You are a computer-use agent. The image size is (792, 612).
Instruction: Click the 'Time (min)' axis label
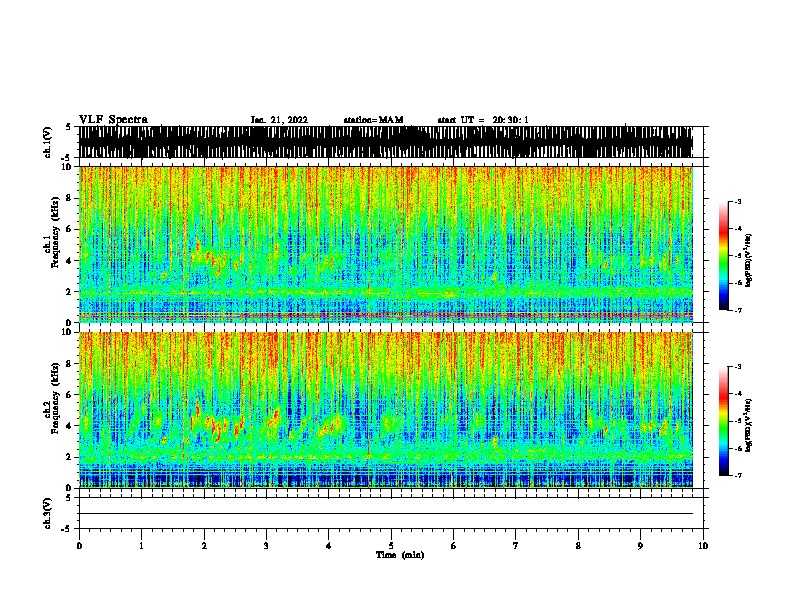click(x=400, y=555)
